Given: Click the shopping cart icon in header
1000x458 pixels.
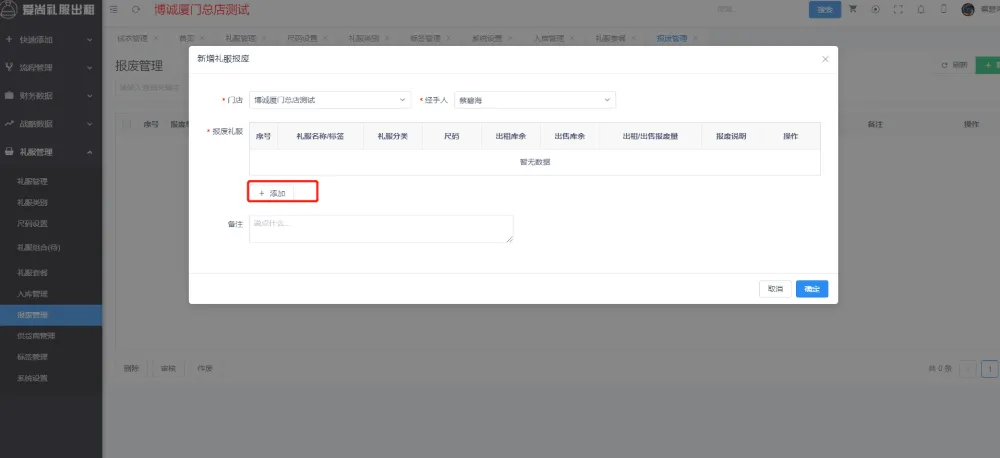Looking at the screenshot, I should pos(853,9).
